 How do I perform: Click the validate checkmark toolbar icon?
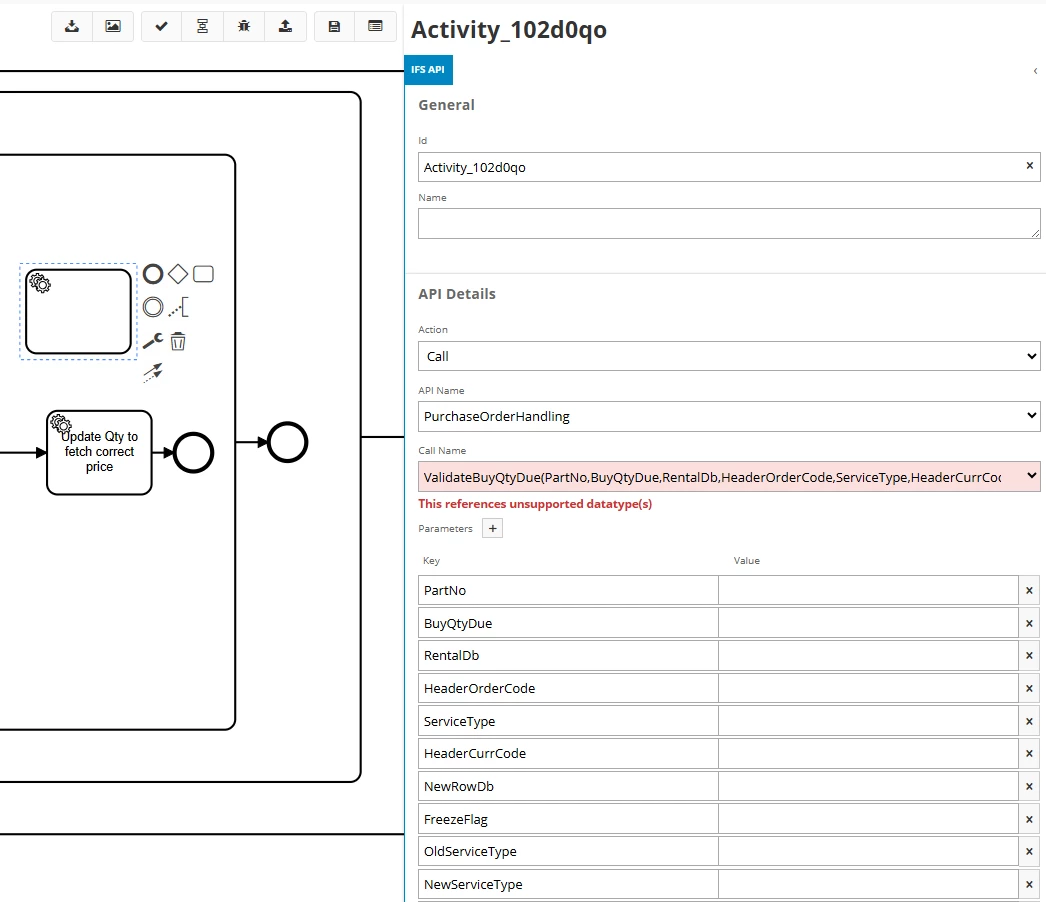click(x=162, y=27)
